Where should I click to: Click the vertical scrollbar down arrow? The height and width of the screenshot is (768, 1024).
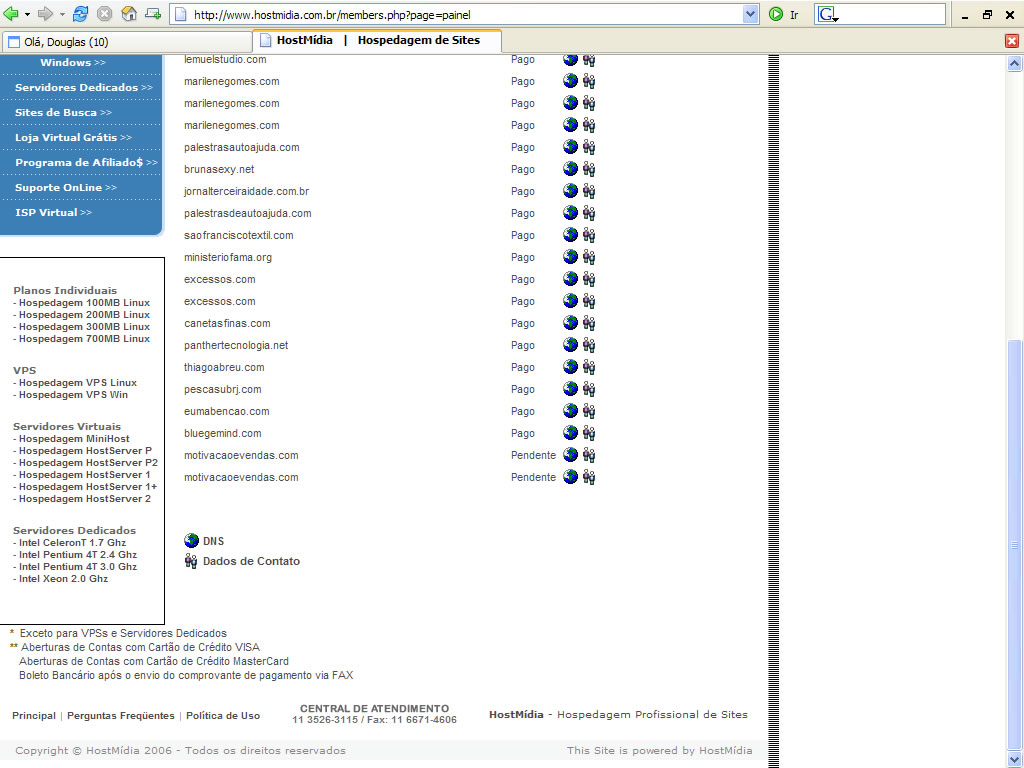(x=1014, y=759)
